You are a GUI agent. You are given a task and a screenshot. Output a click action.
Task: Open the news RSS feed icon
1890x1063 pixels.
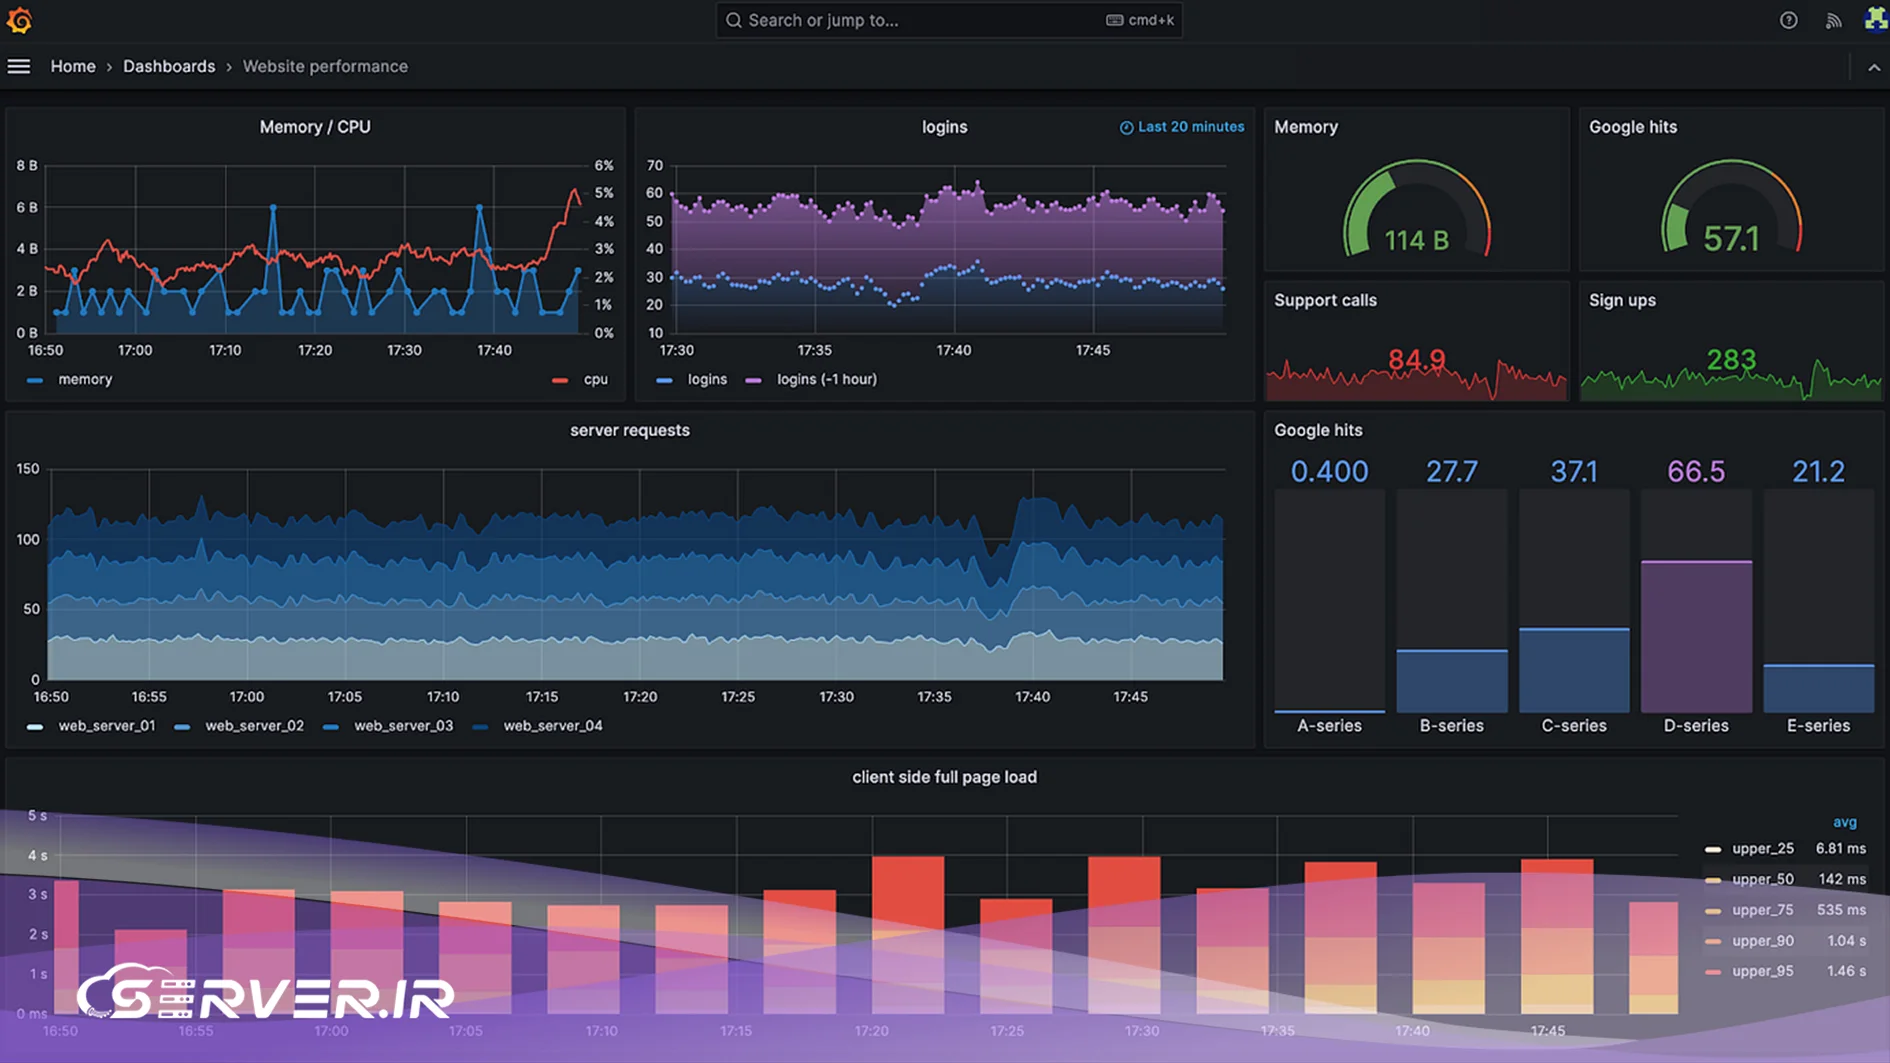click(1833, 20)
